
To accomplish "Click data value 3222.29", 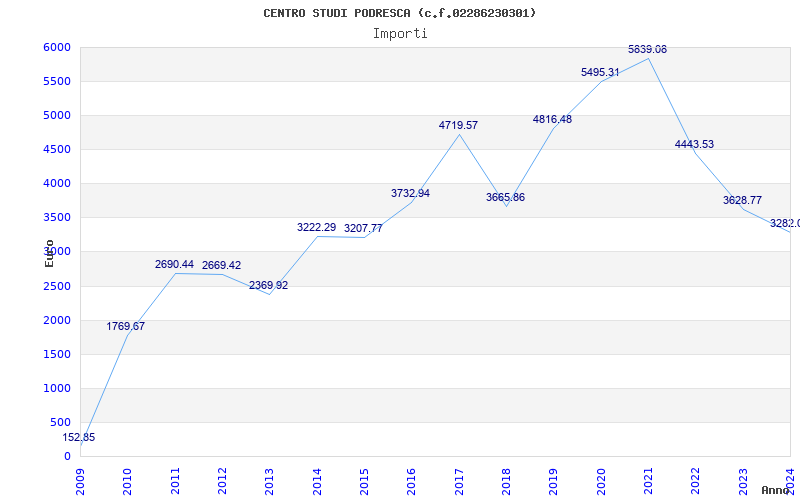I will pos(316,227).
